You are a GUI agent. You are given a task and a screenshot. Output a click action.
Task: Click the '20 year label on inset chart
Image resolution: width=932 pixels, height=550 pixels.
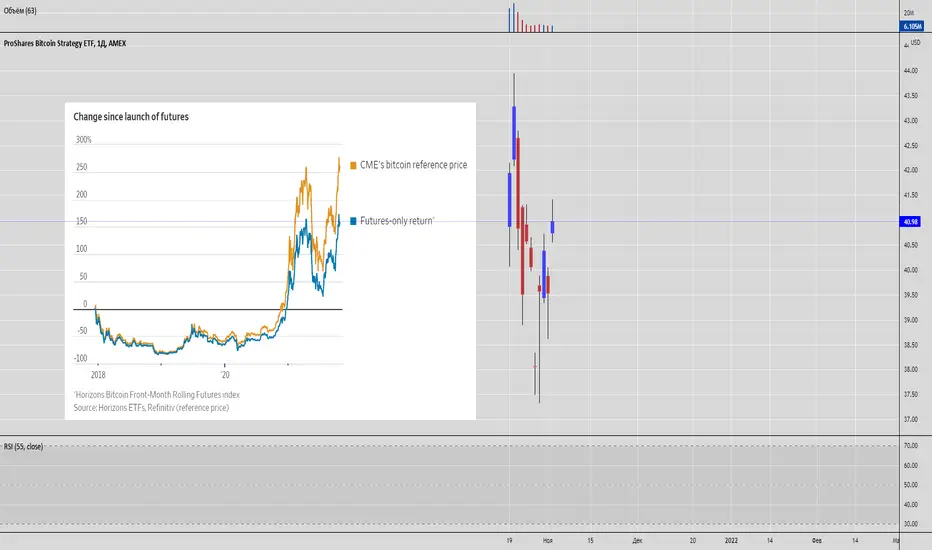[x=225, y=375]
